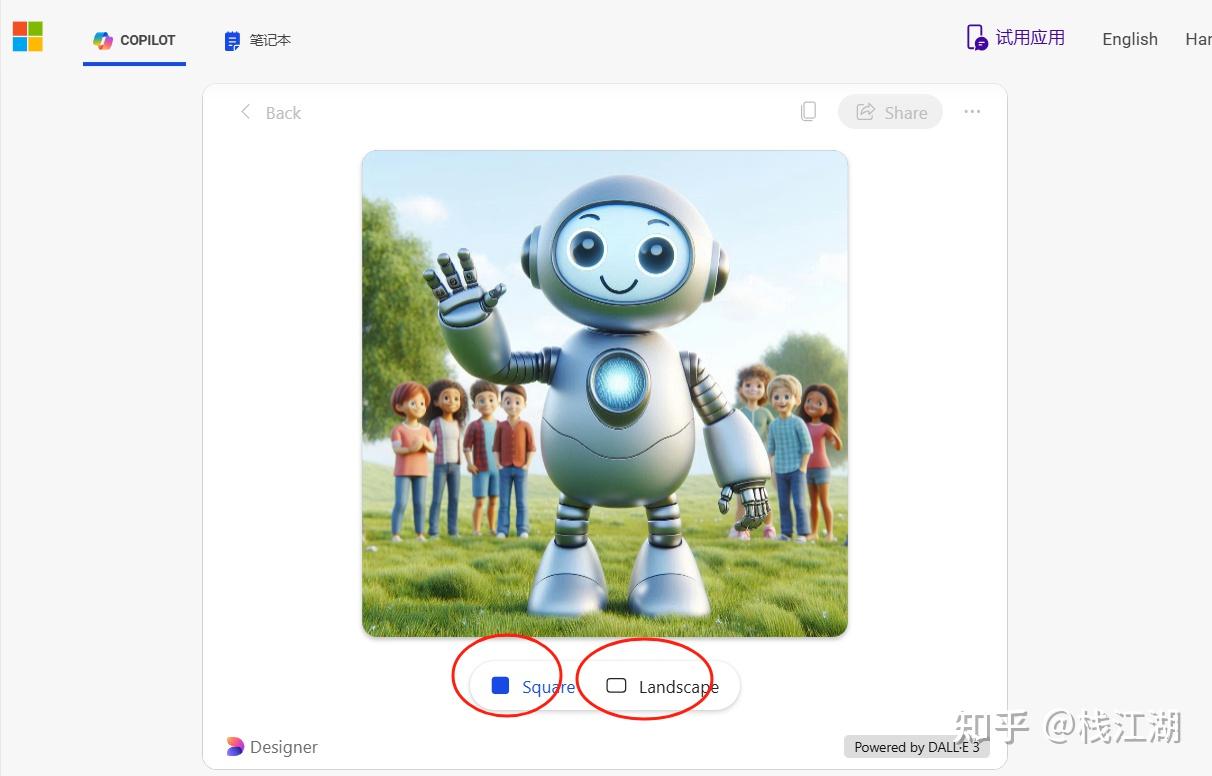Click the Designer logo icon
Screen dimensions: 1212x776
coord(235,747)
